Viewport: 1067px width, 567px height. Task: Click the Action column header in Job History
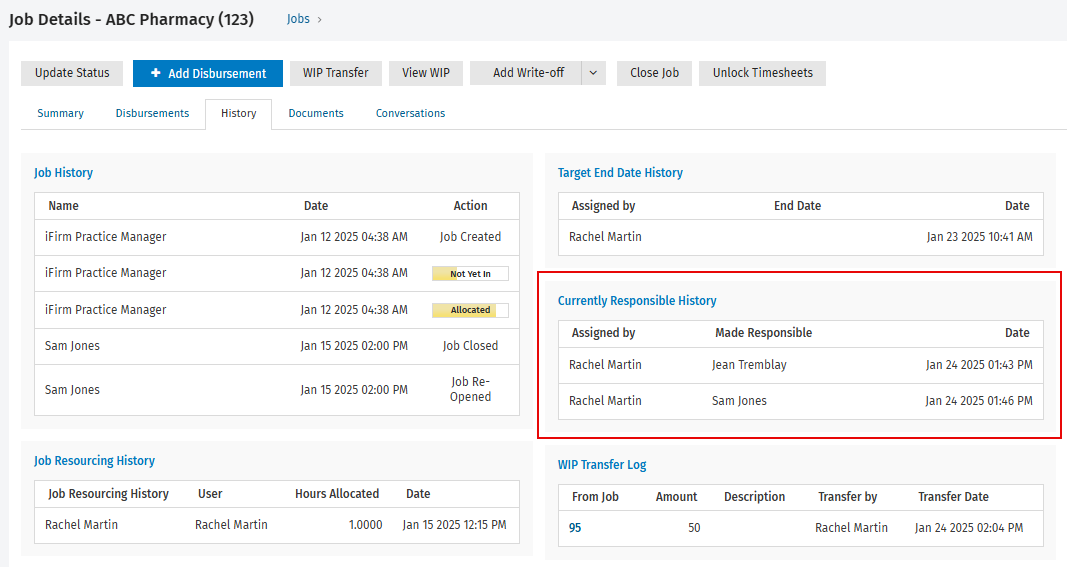tap(470, 206)
